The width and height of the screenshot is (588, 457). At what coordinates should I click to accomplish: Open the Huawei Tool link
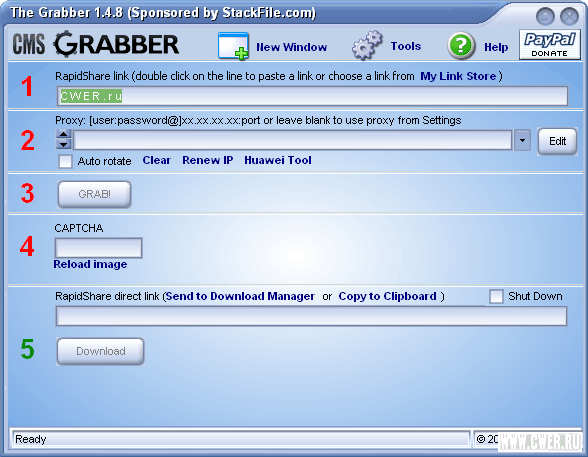pos(278,160)
